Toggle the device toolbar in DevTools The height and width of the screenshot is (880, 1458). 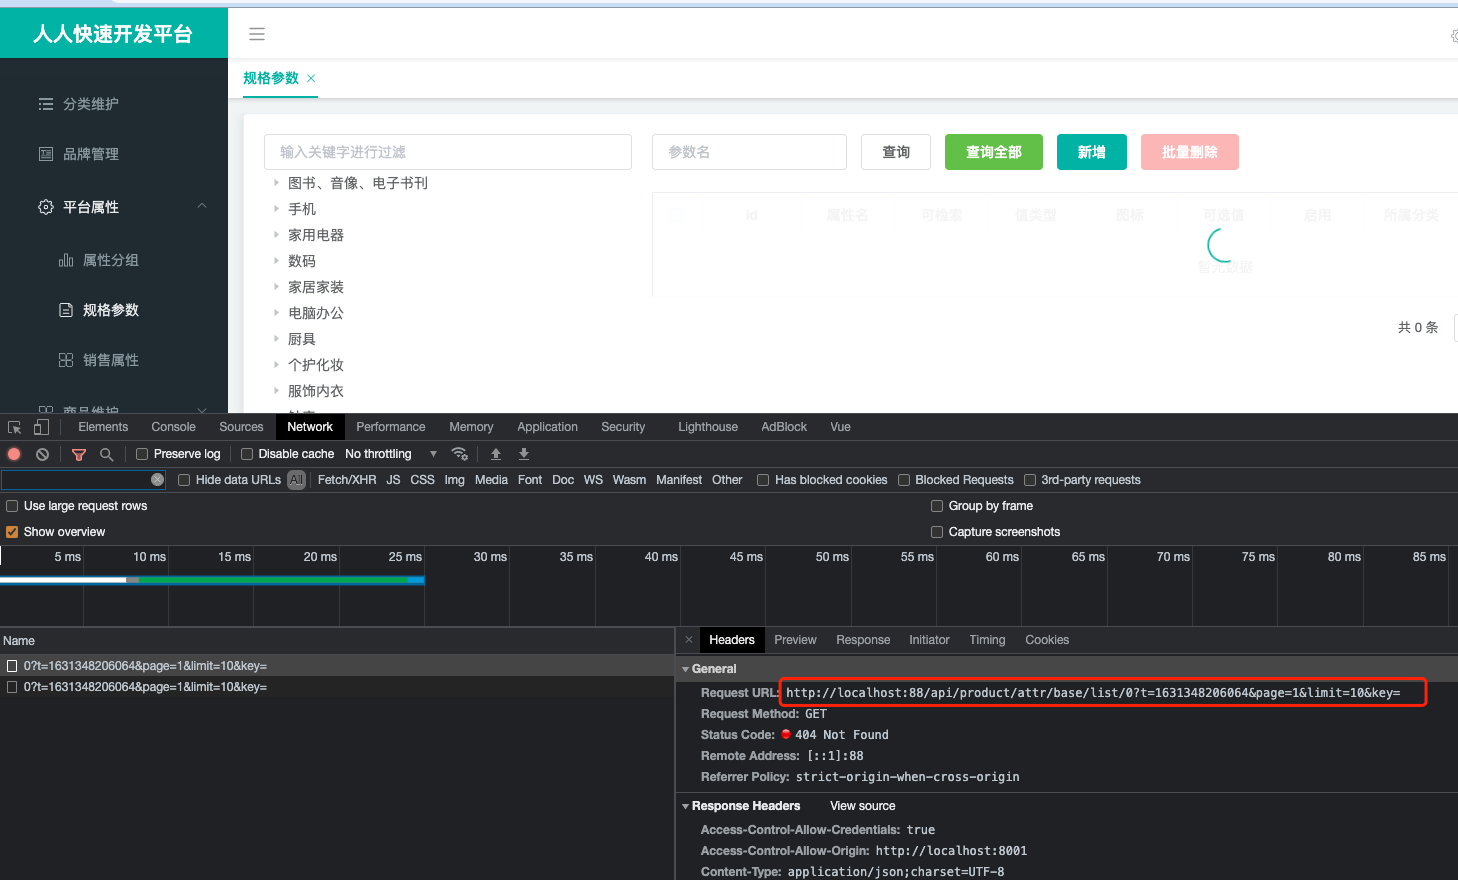pyautogui.click(x=39, y=426)
